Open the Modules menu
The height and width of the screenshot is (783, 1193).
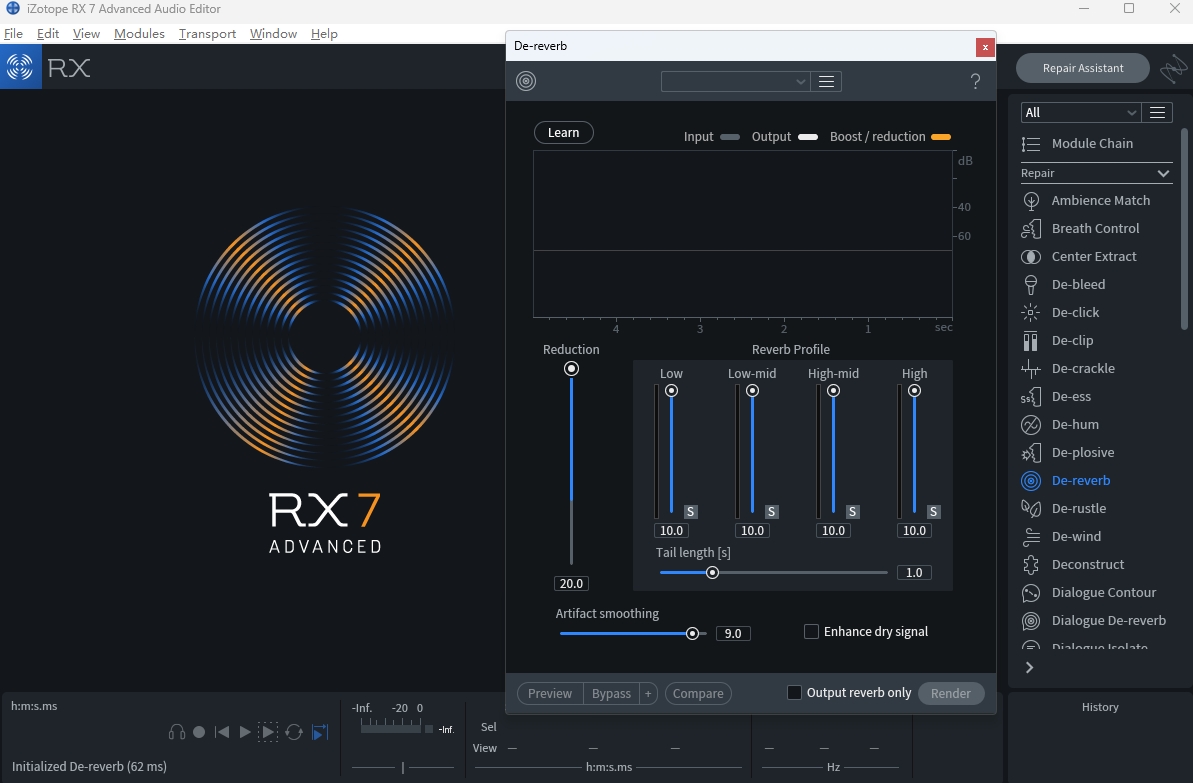139,33
